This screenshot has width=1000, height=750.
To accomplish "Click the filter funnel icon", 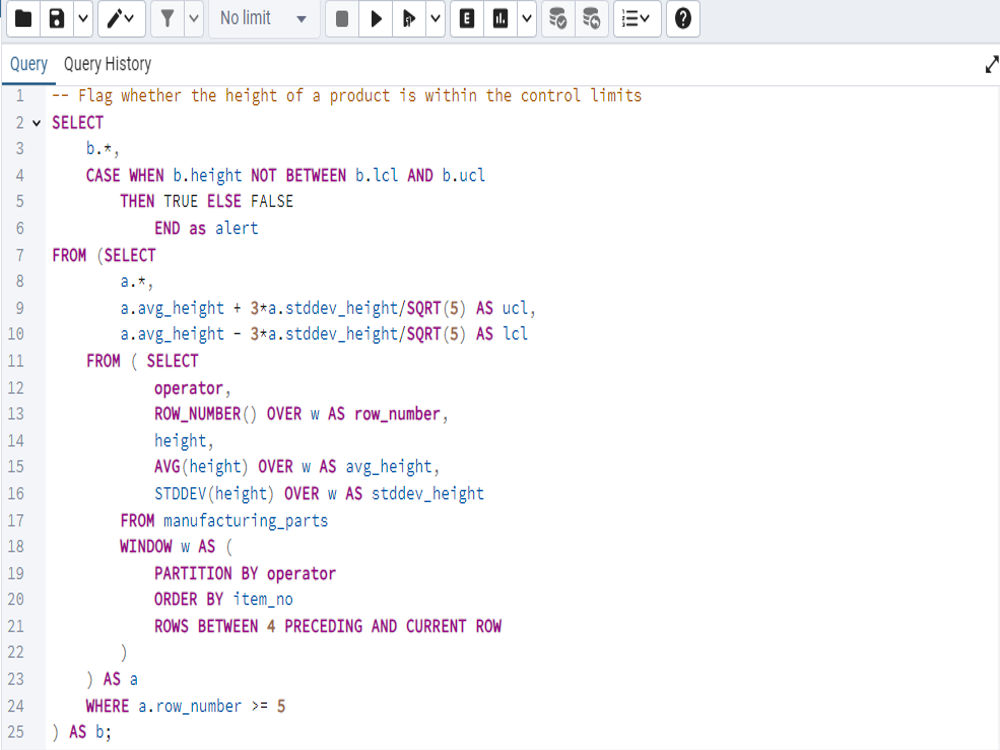I will click(168, 18).
